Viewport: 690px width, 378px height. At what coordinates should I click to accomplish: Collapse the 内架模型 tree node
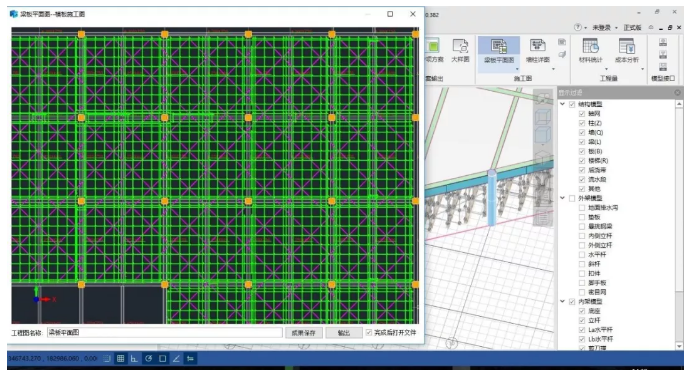(x=562, y=301)
